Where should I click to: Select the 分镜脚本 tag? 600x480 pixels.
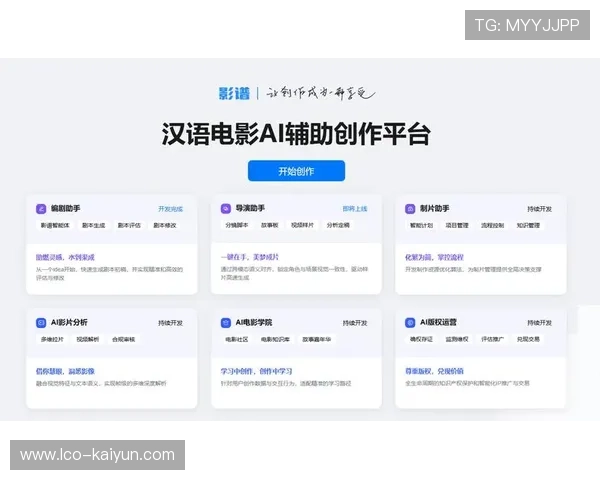click(237, 225)
